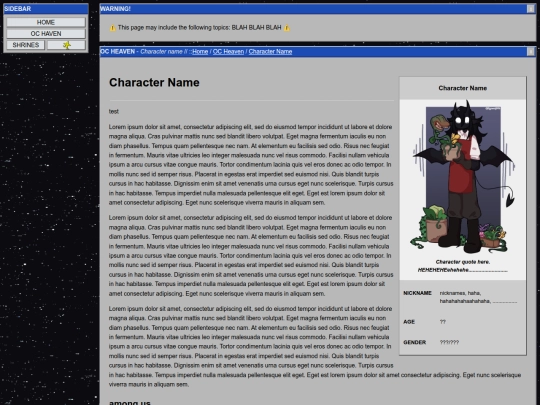The width and height of the screenshot is (540, 405).
Task: Click the 'among us' section heading
Action: click(129, 402)
